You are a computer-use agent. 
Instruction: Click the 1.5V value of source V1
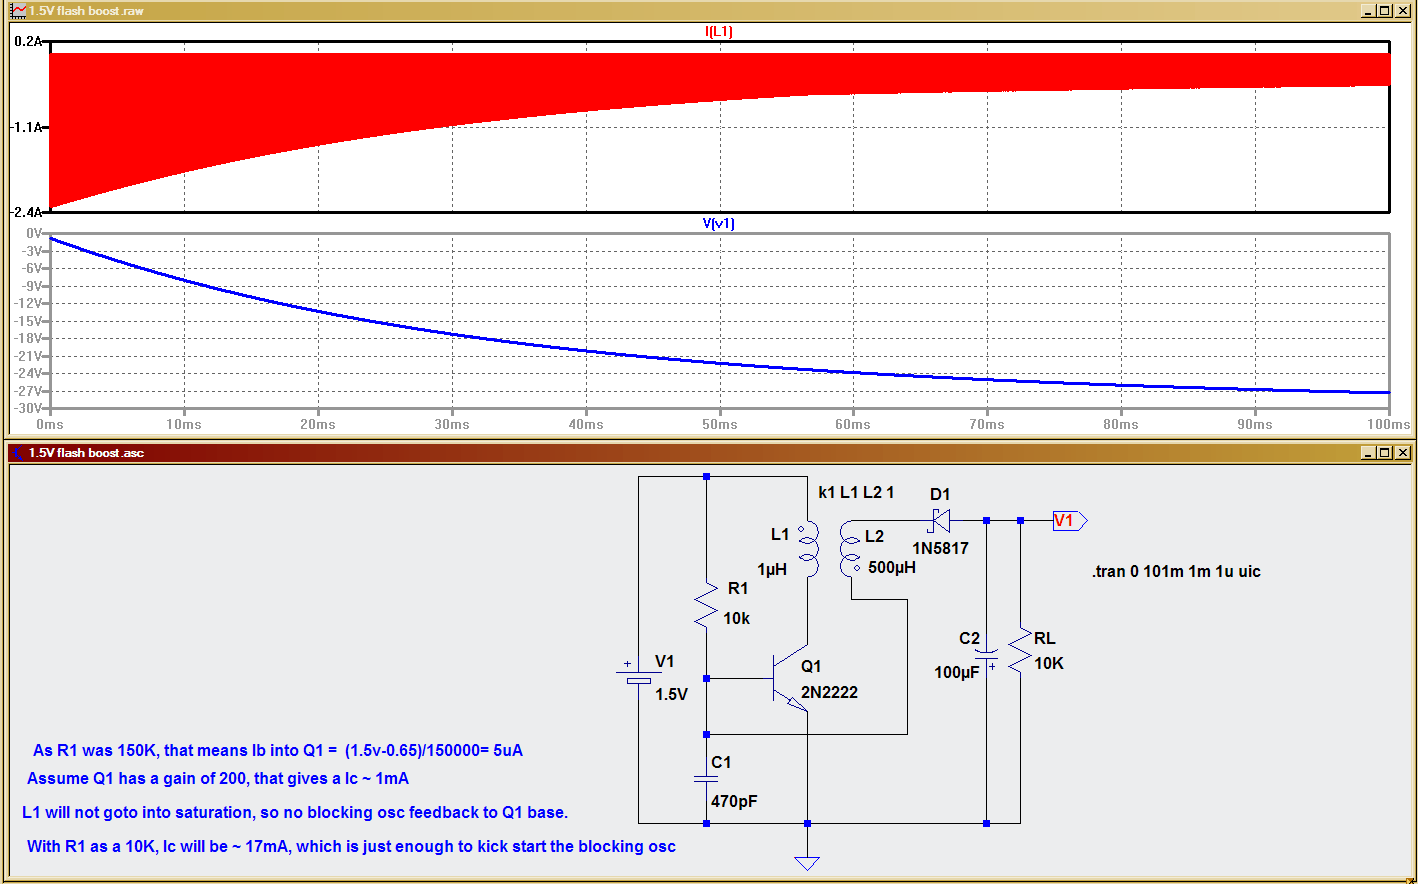[672, 694]
